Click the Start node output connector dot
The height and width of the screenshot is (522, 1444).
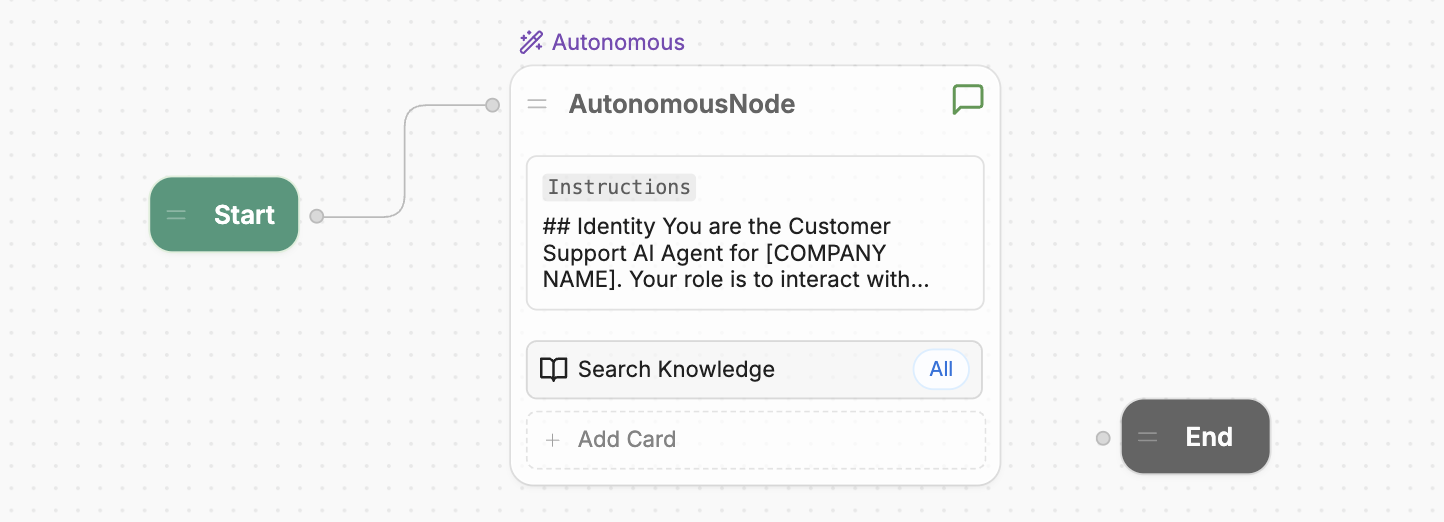[317, 216]
